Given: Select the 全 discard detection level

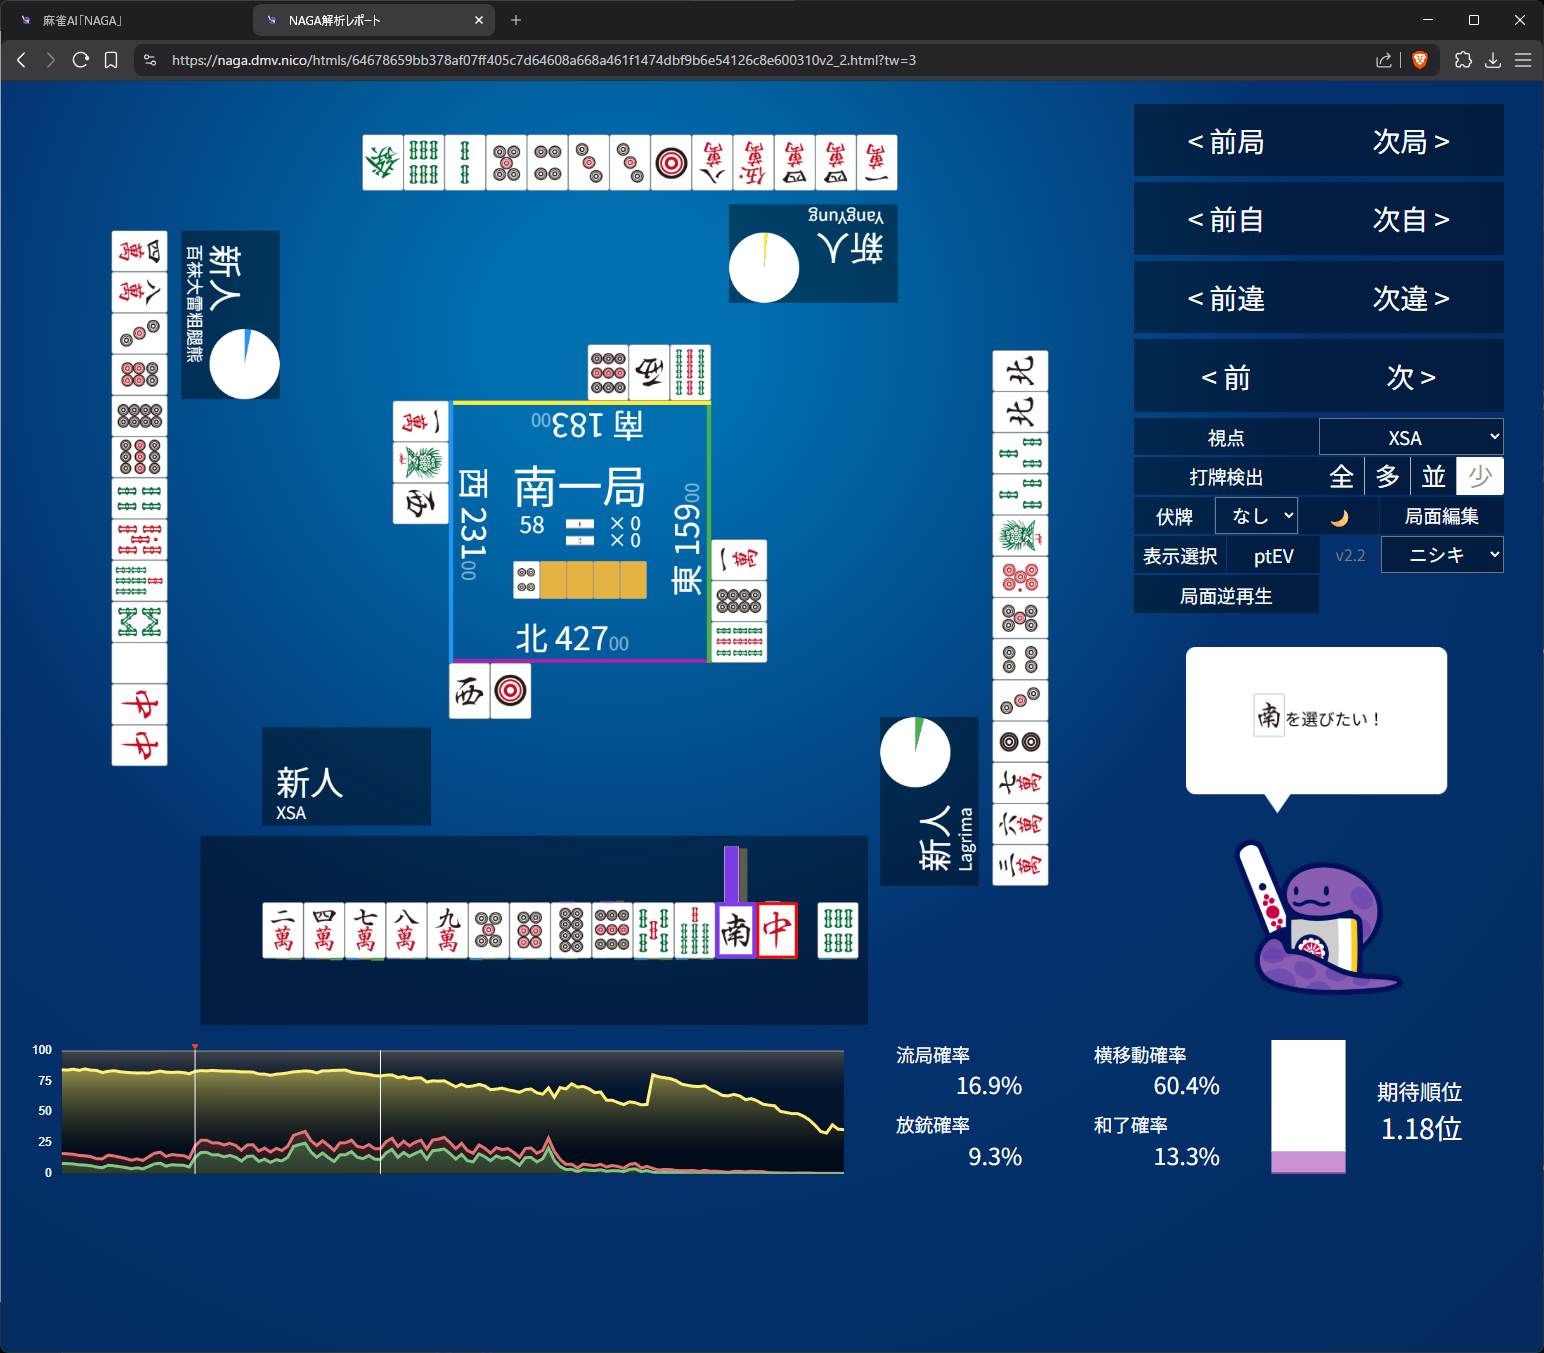Looking at the screenshot, I should click(1341, 477).
